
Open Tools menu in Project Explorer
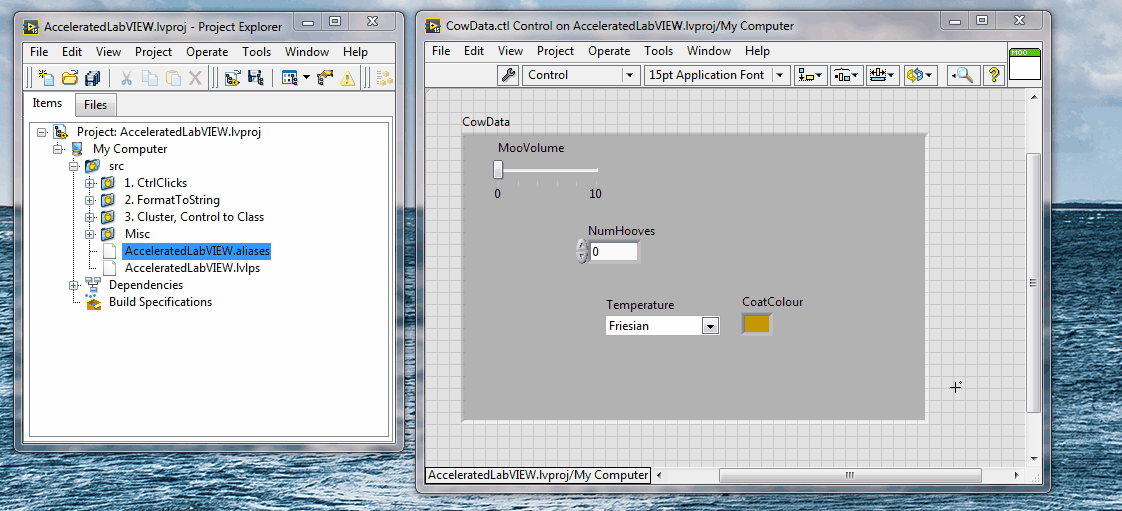pos(256,52)
